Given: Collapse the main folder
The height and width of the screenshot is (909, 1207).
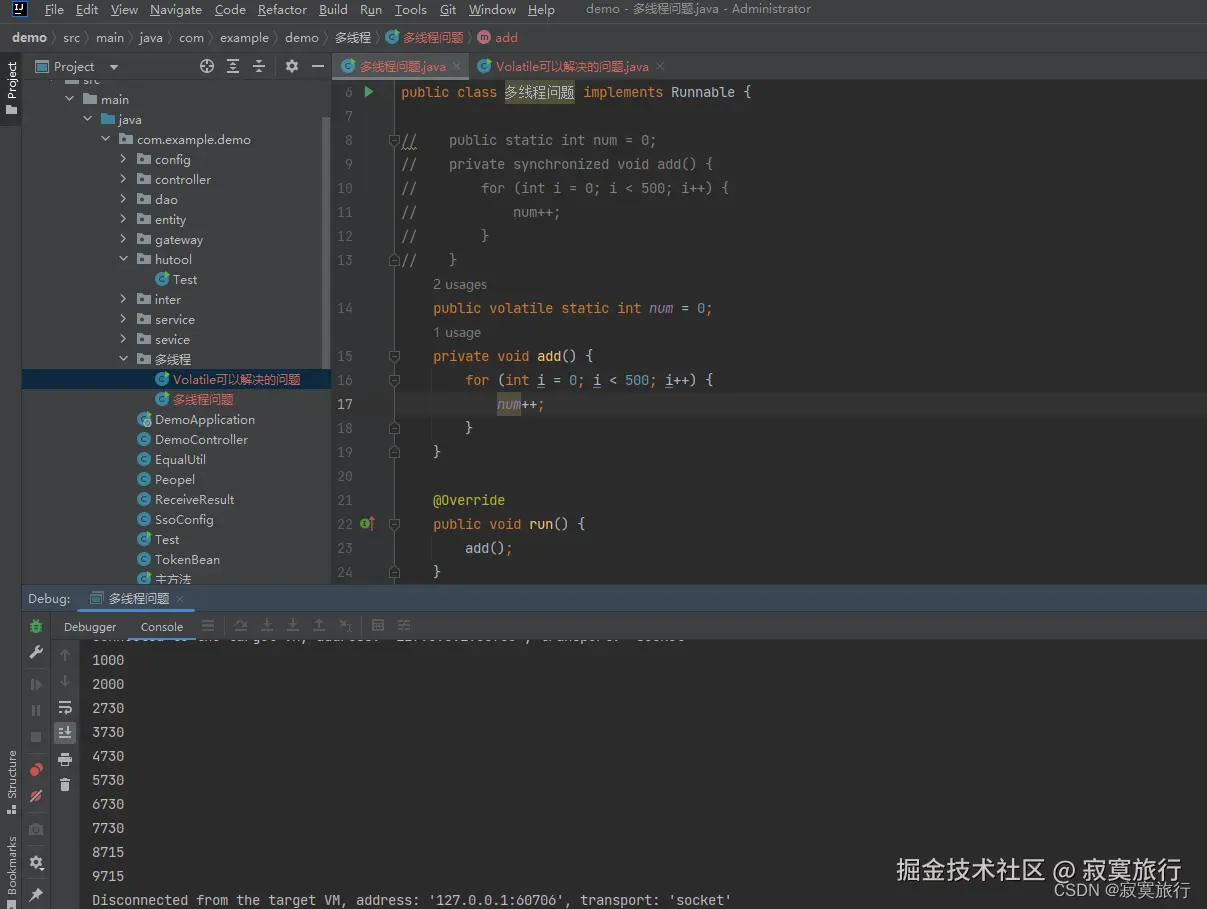Looking at the screenshot, I should [70, 99].
